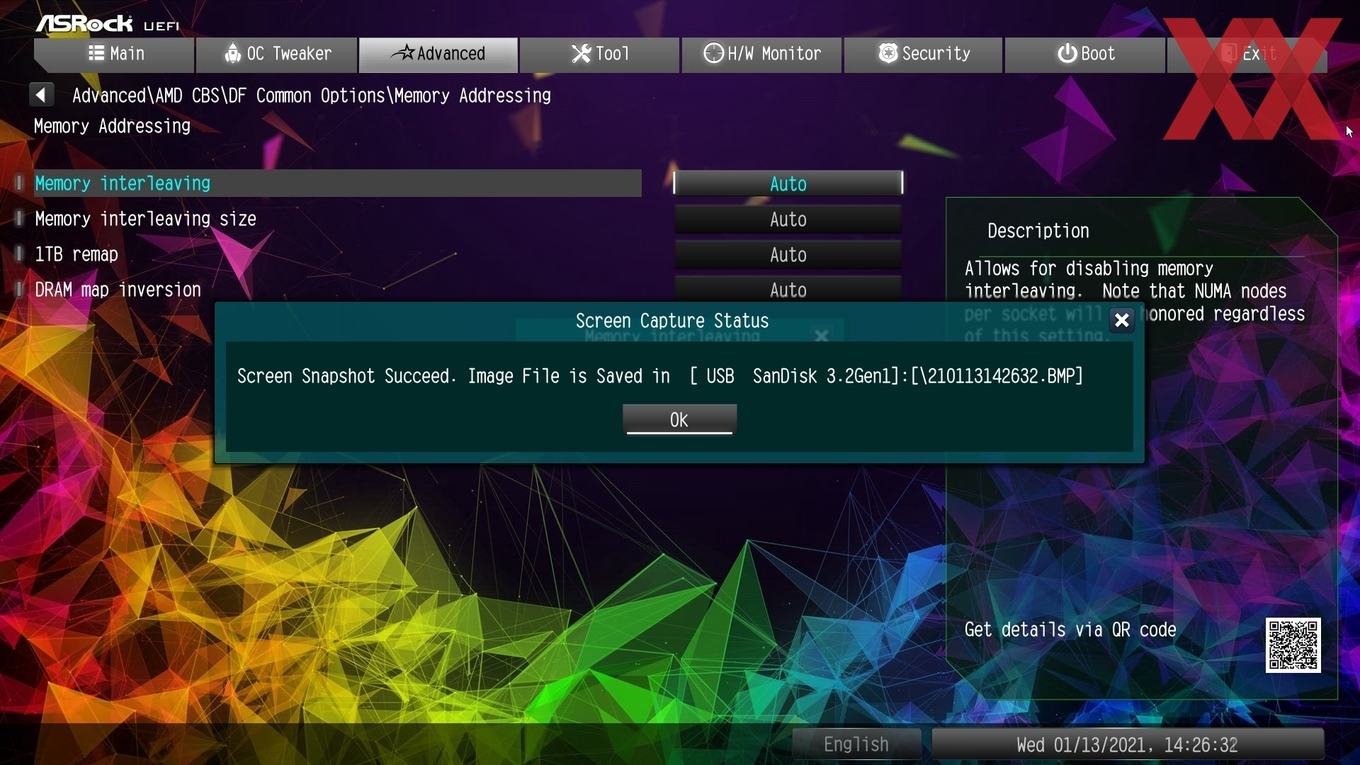Click the English language button
Viewport: 1360px width, 765px height.
856,744
